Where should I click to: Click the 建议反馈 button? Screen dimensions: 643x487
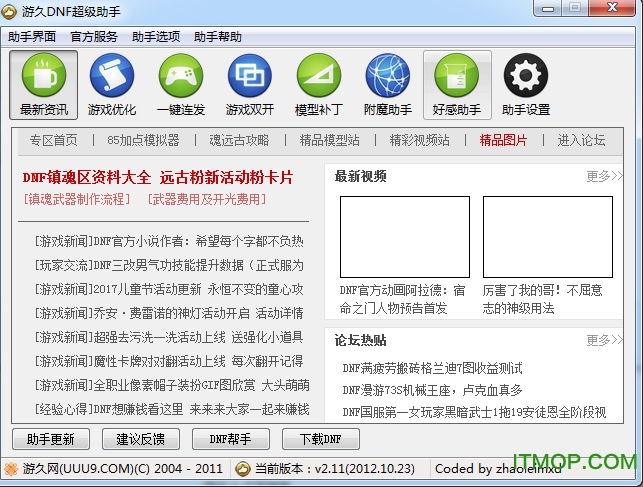(x=141, y=439)
